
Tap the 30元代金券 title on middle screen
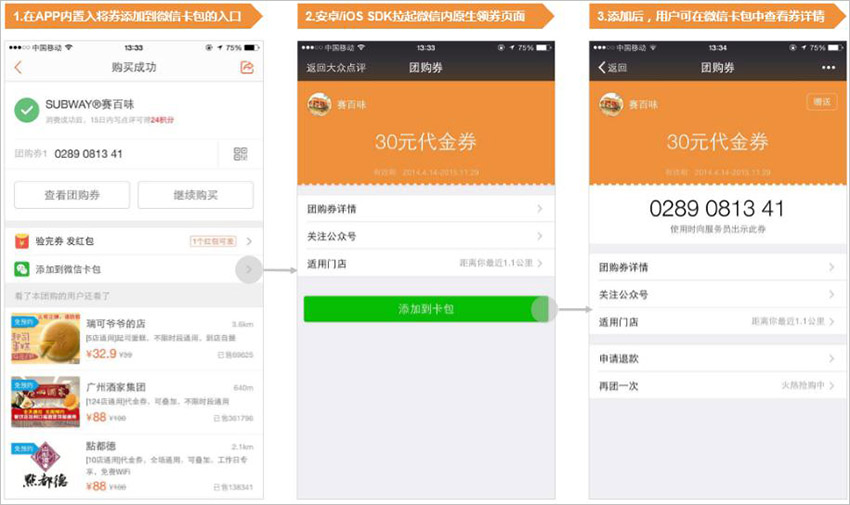pos(426,142)
